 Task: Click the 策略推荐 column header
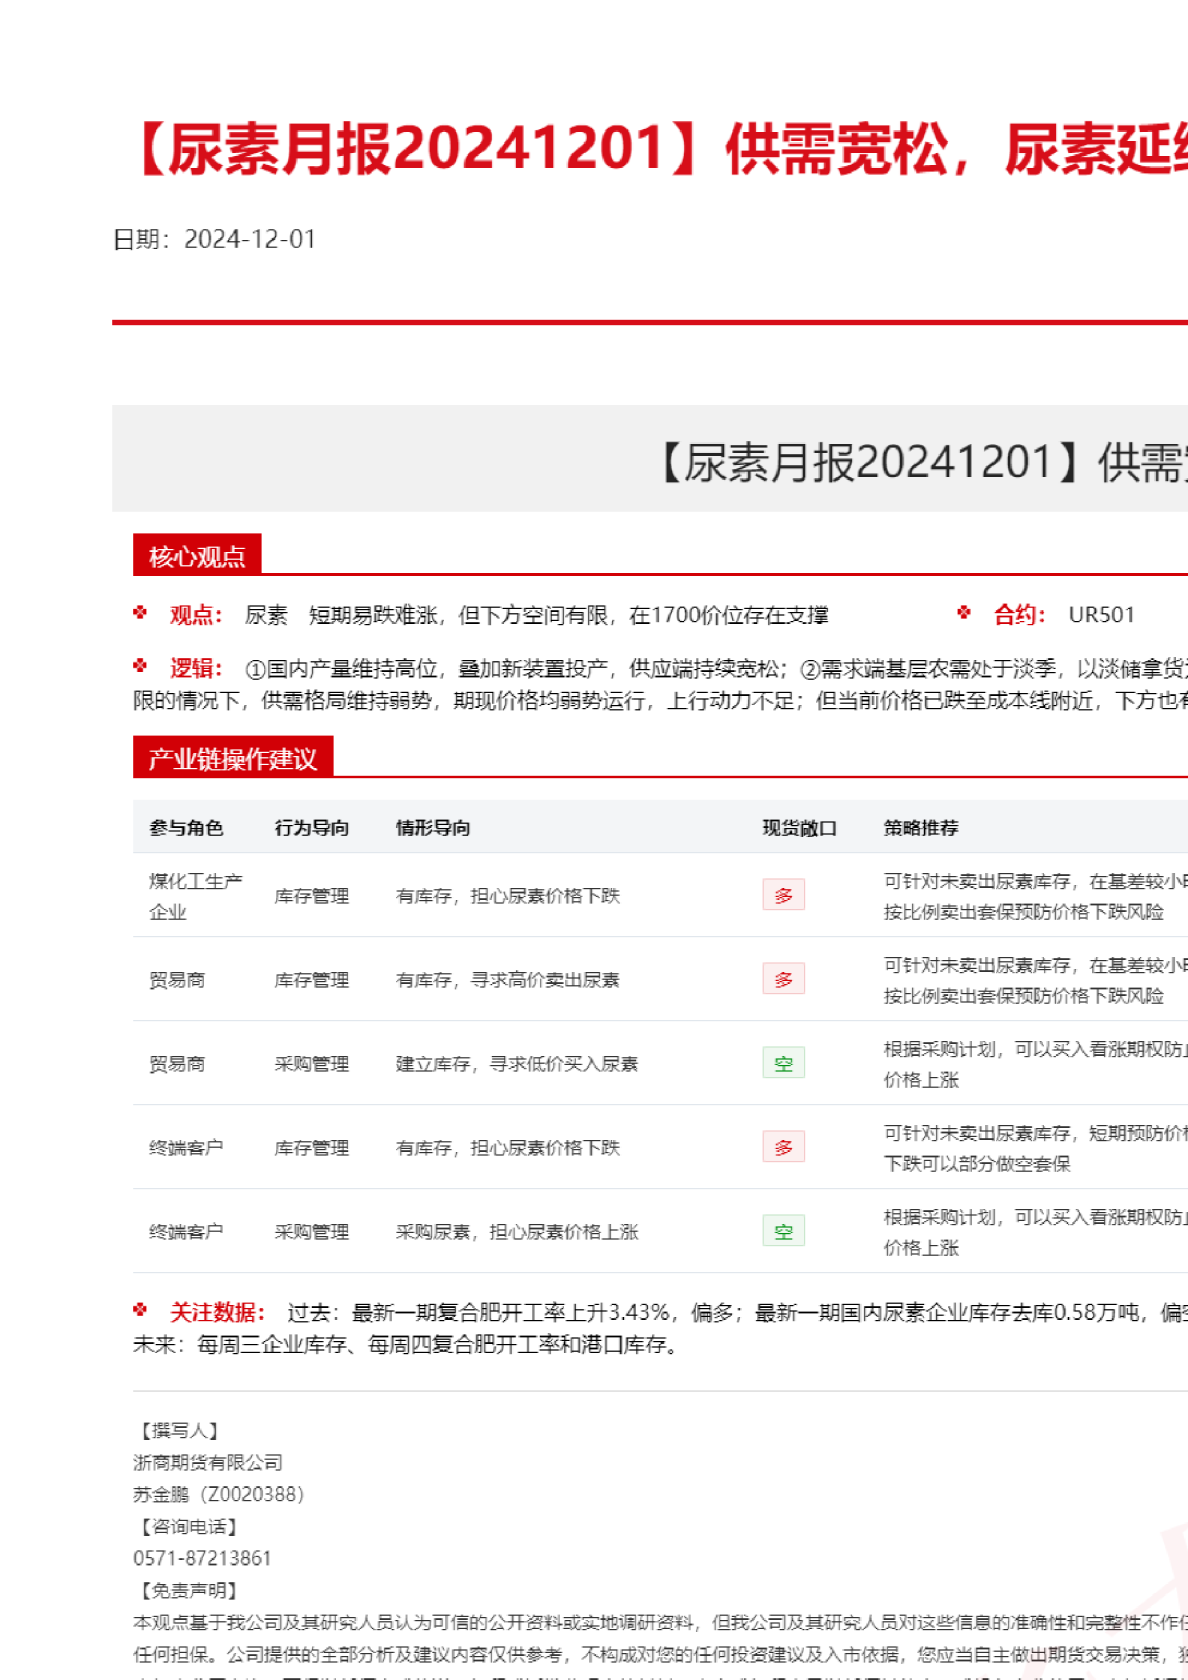click(921, 827)
